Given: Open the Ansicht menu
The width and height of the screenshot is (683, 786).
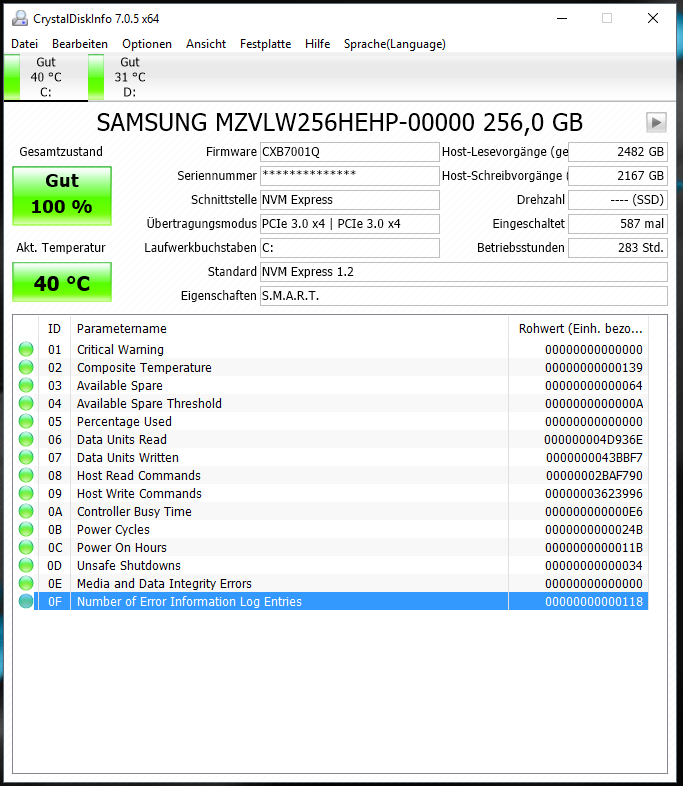Looking at the screenshot, I should coord(206,44).
